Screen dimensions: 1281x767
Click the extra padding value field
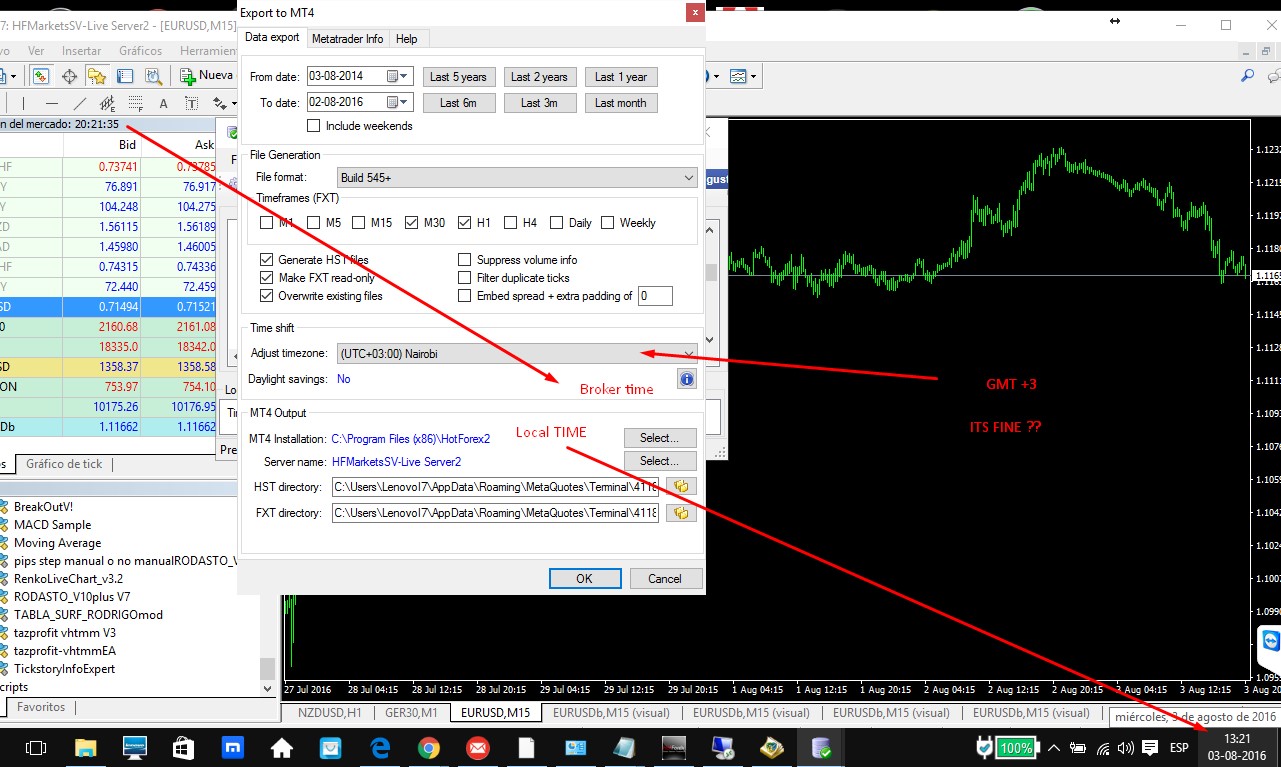pos(655,296)
